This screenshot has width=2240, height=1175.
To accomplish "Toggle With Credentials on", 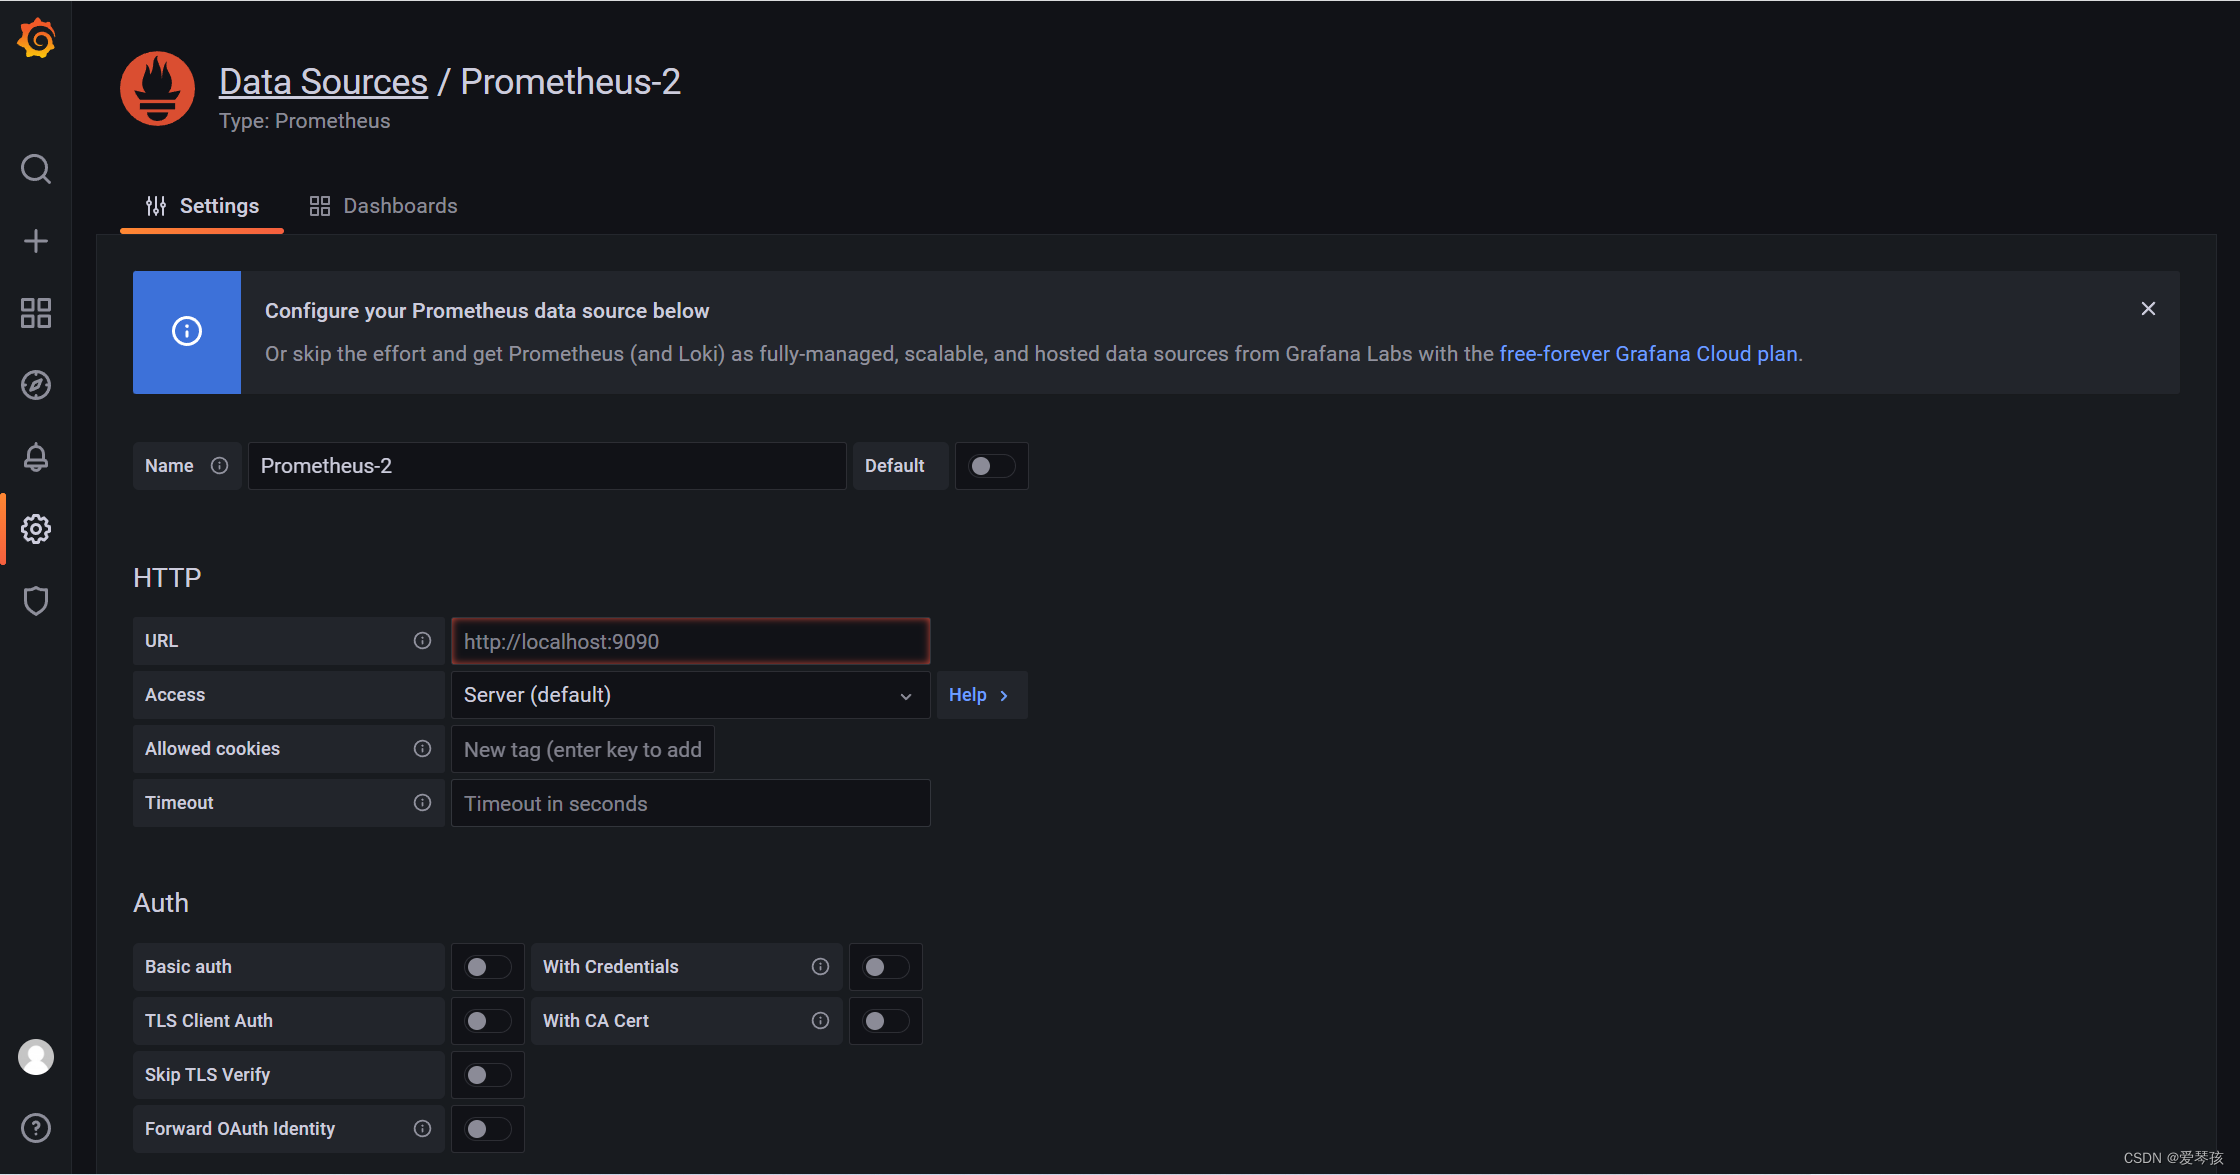I will click(x=884, y=966).
